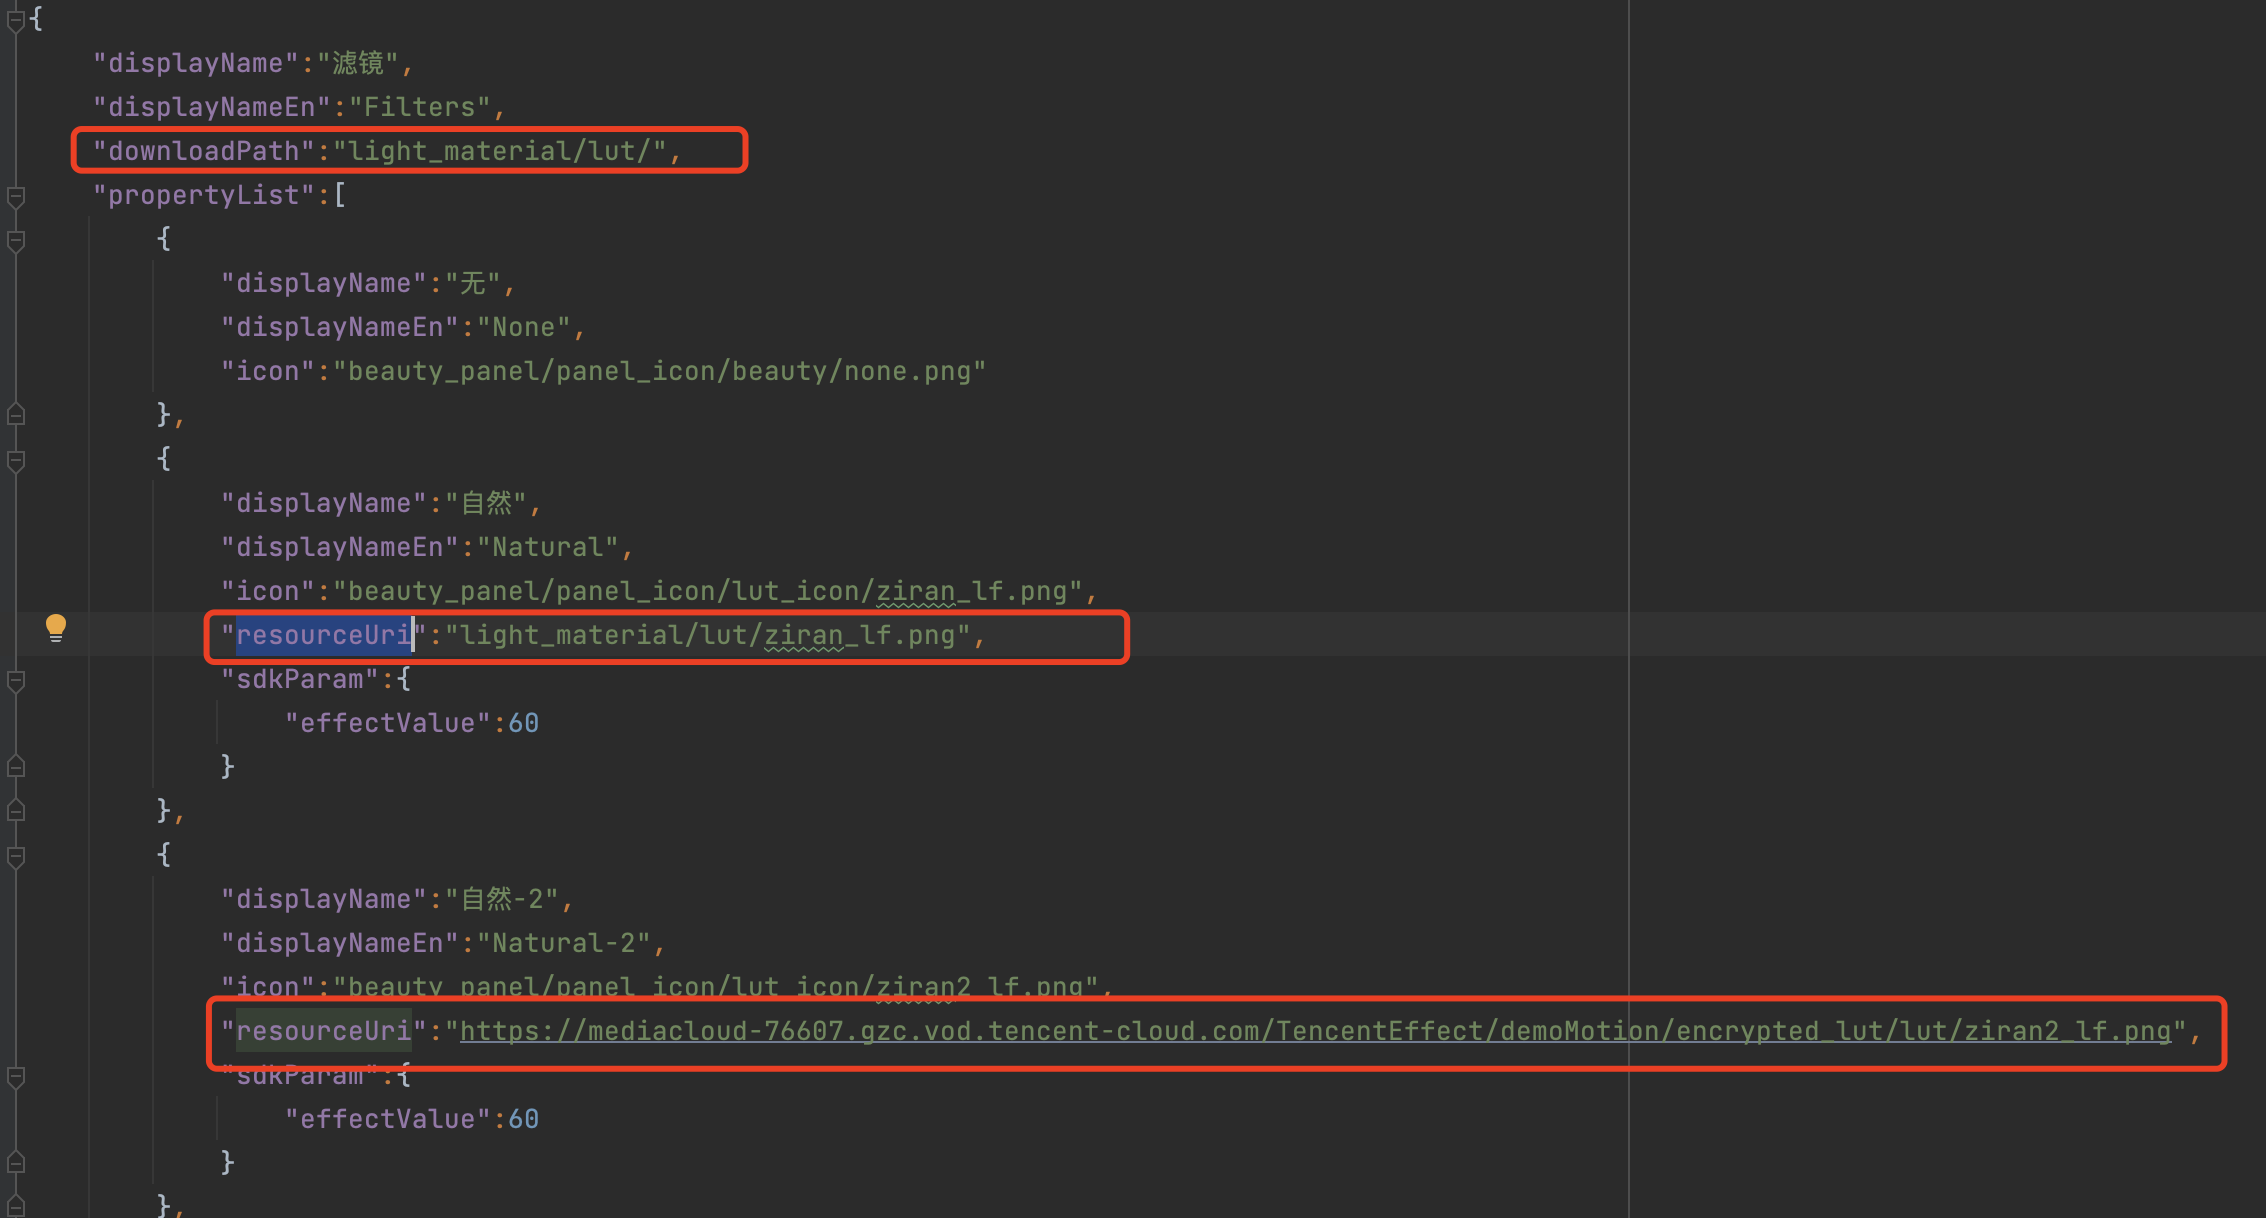
Task: Click the first effectValue number 60
Action: click(x=524, y=723)
